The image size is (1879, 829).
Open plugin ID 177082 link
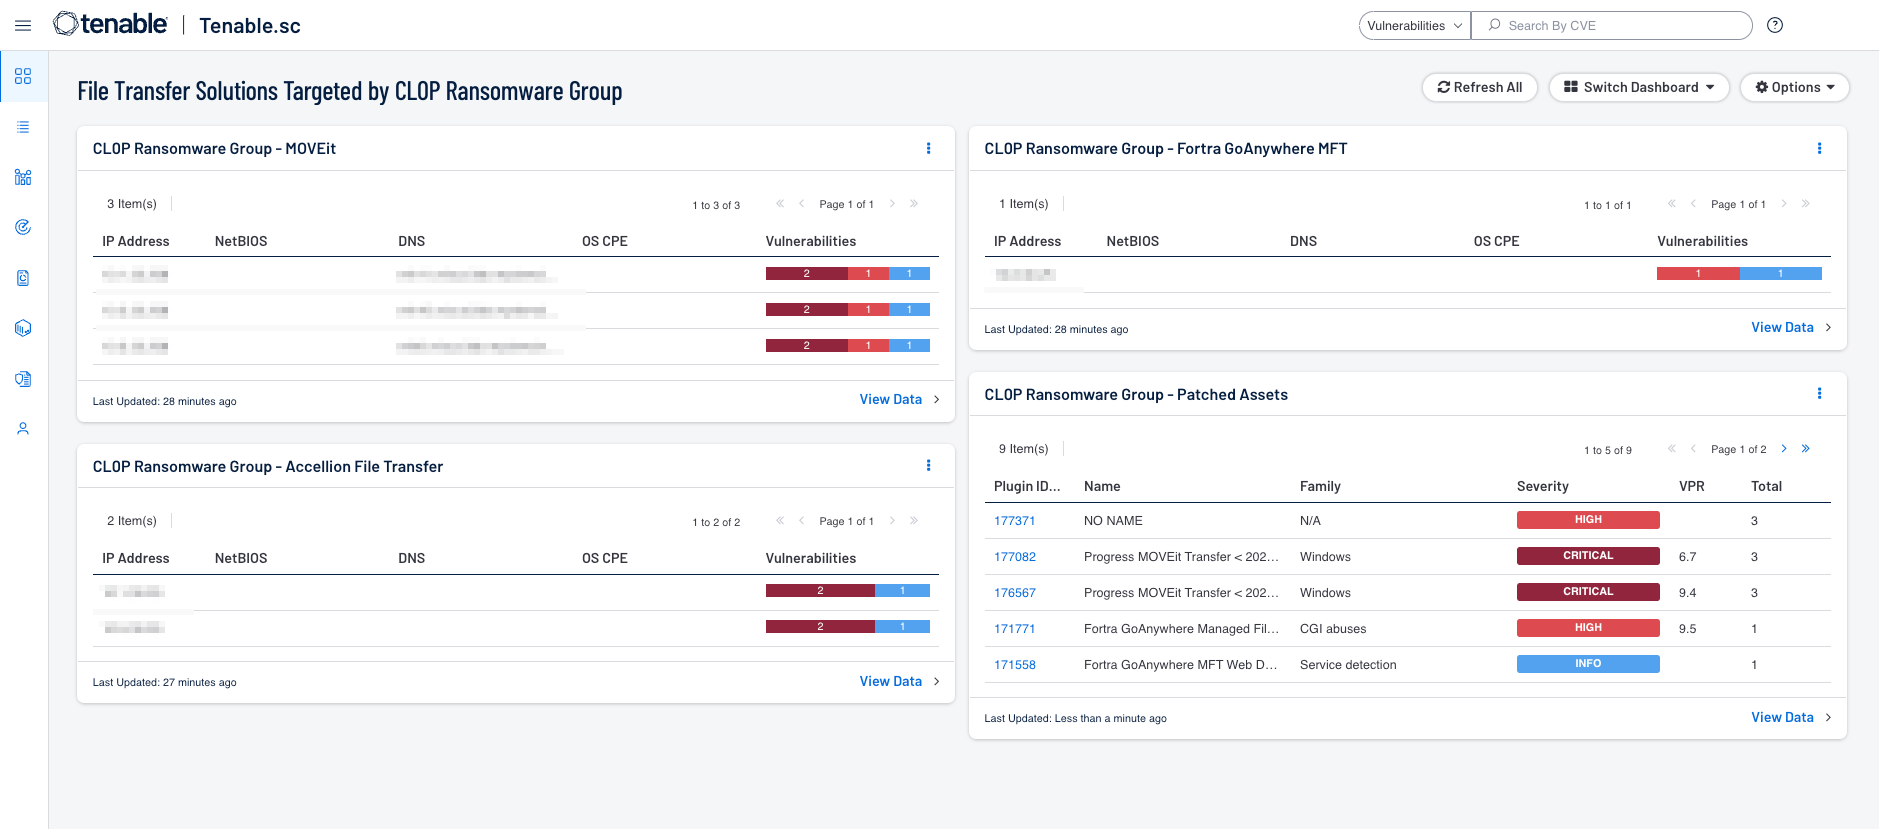click(1014, 557)
